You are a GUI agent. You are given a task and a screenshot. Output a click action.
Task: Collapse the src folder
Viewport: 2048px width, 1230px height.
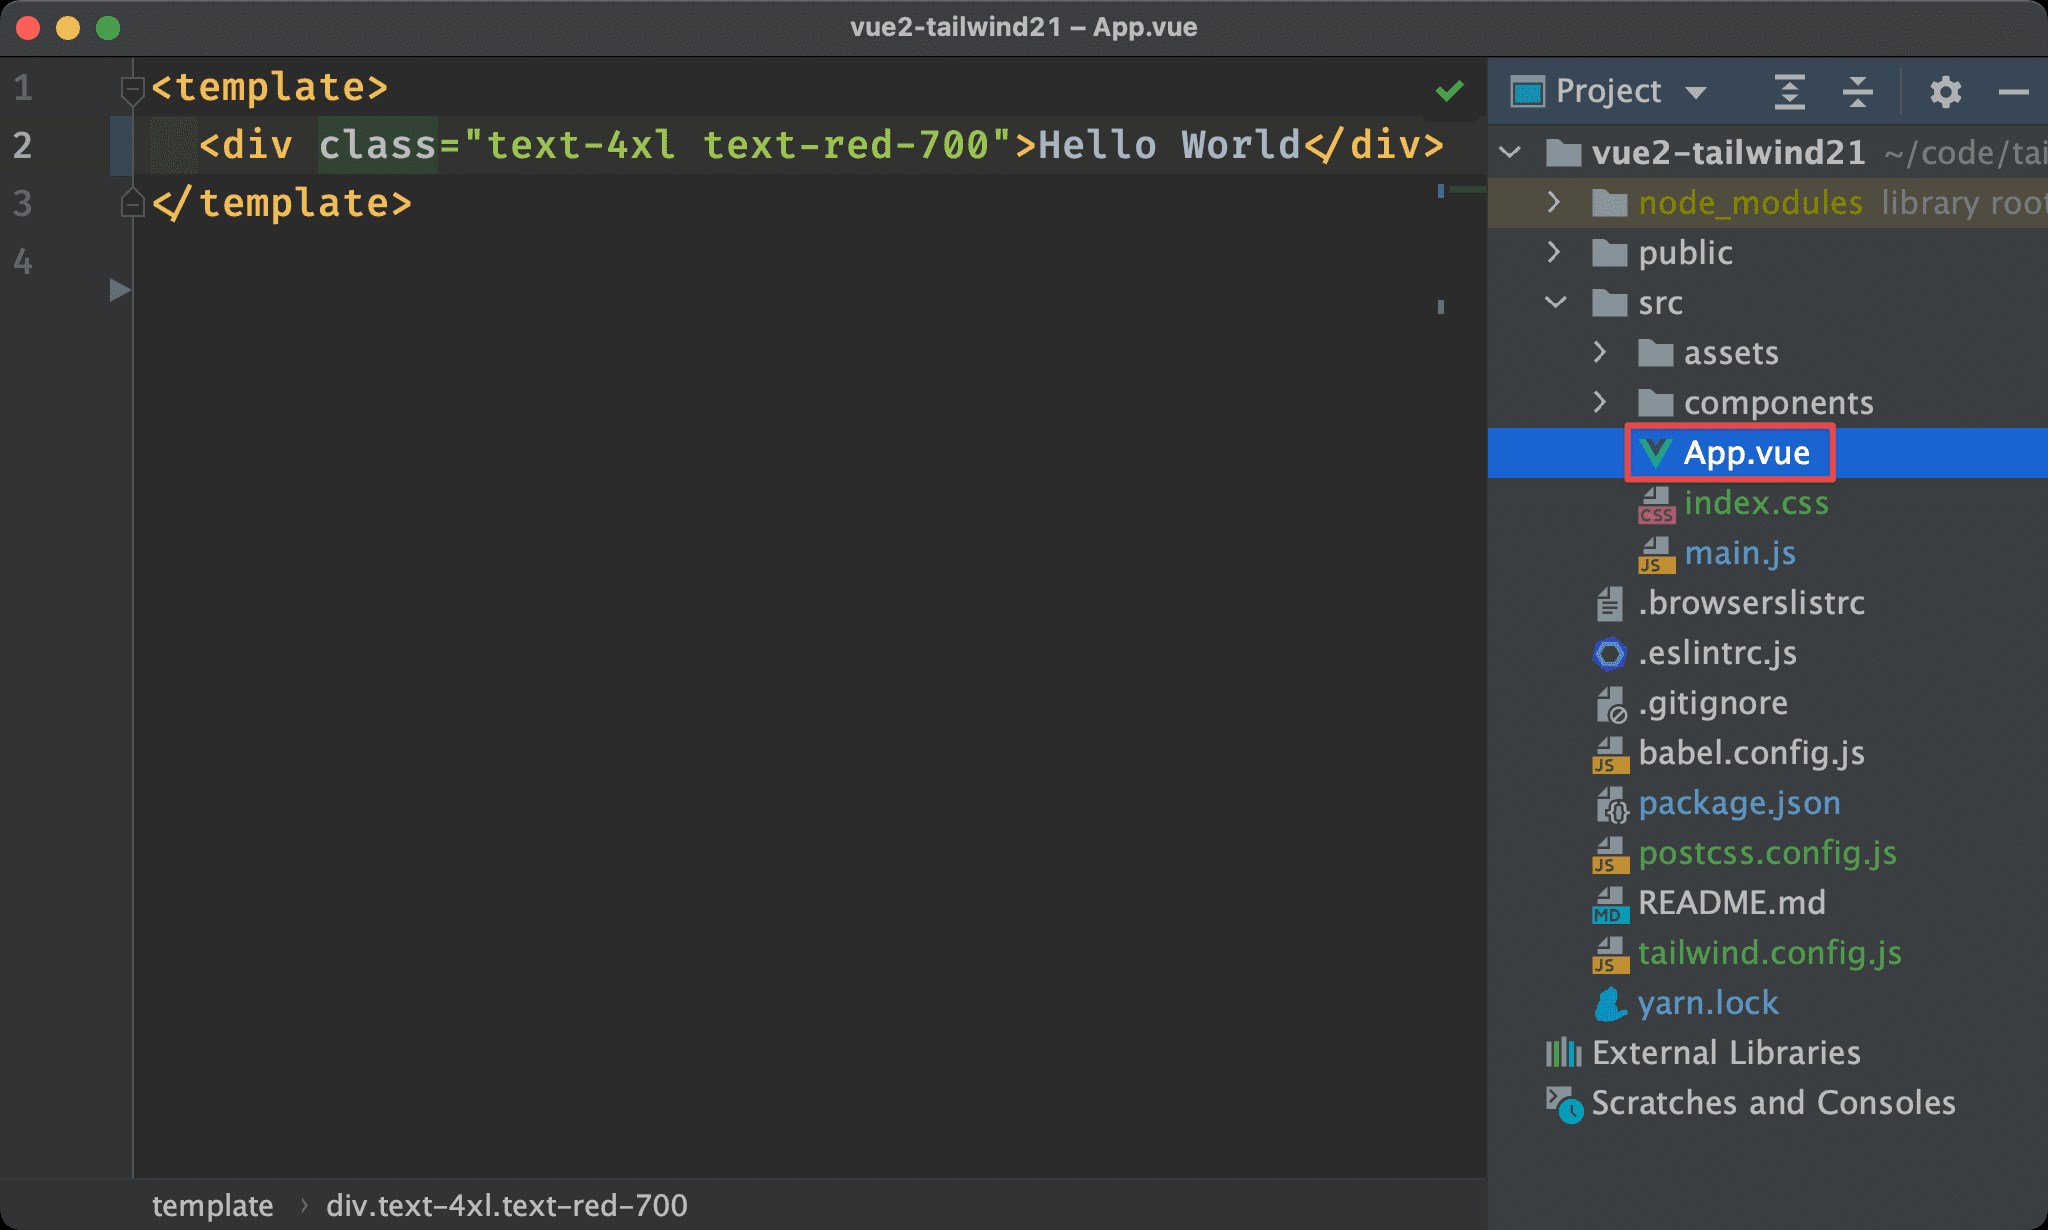[1556, 302]
